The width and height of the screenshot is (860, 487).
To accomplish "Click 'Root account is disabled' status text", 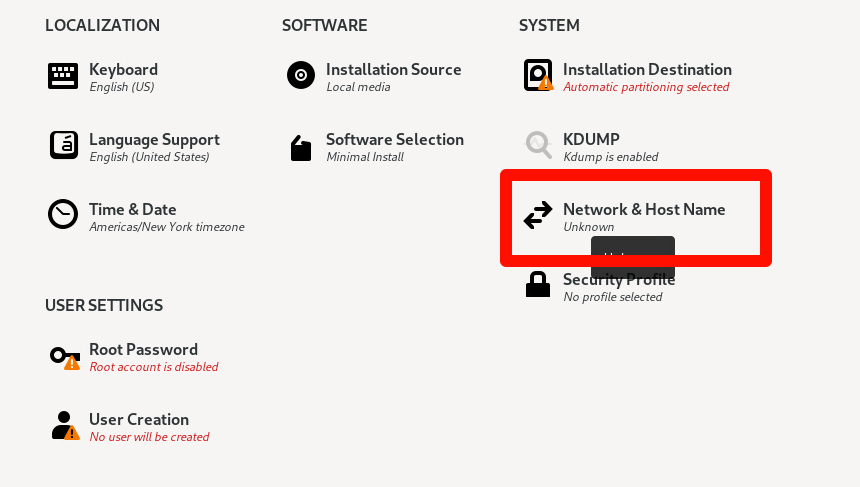I will pyautogui.click(x=154, y=367).
